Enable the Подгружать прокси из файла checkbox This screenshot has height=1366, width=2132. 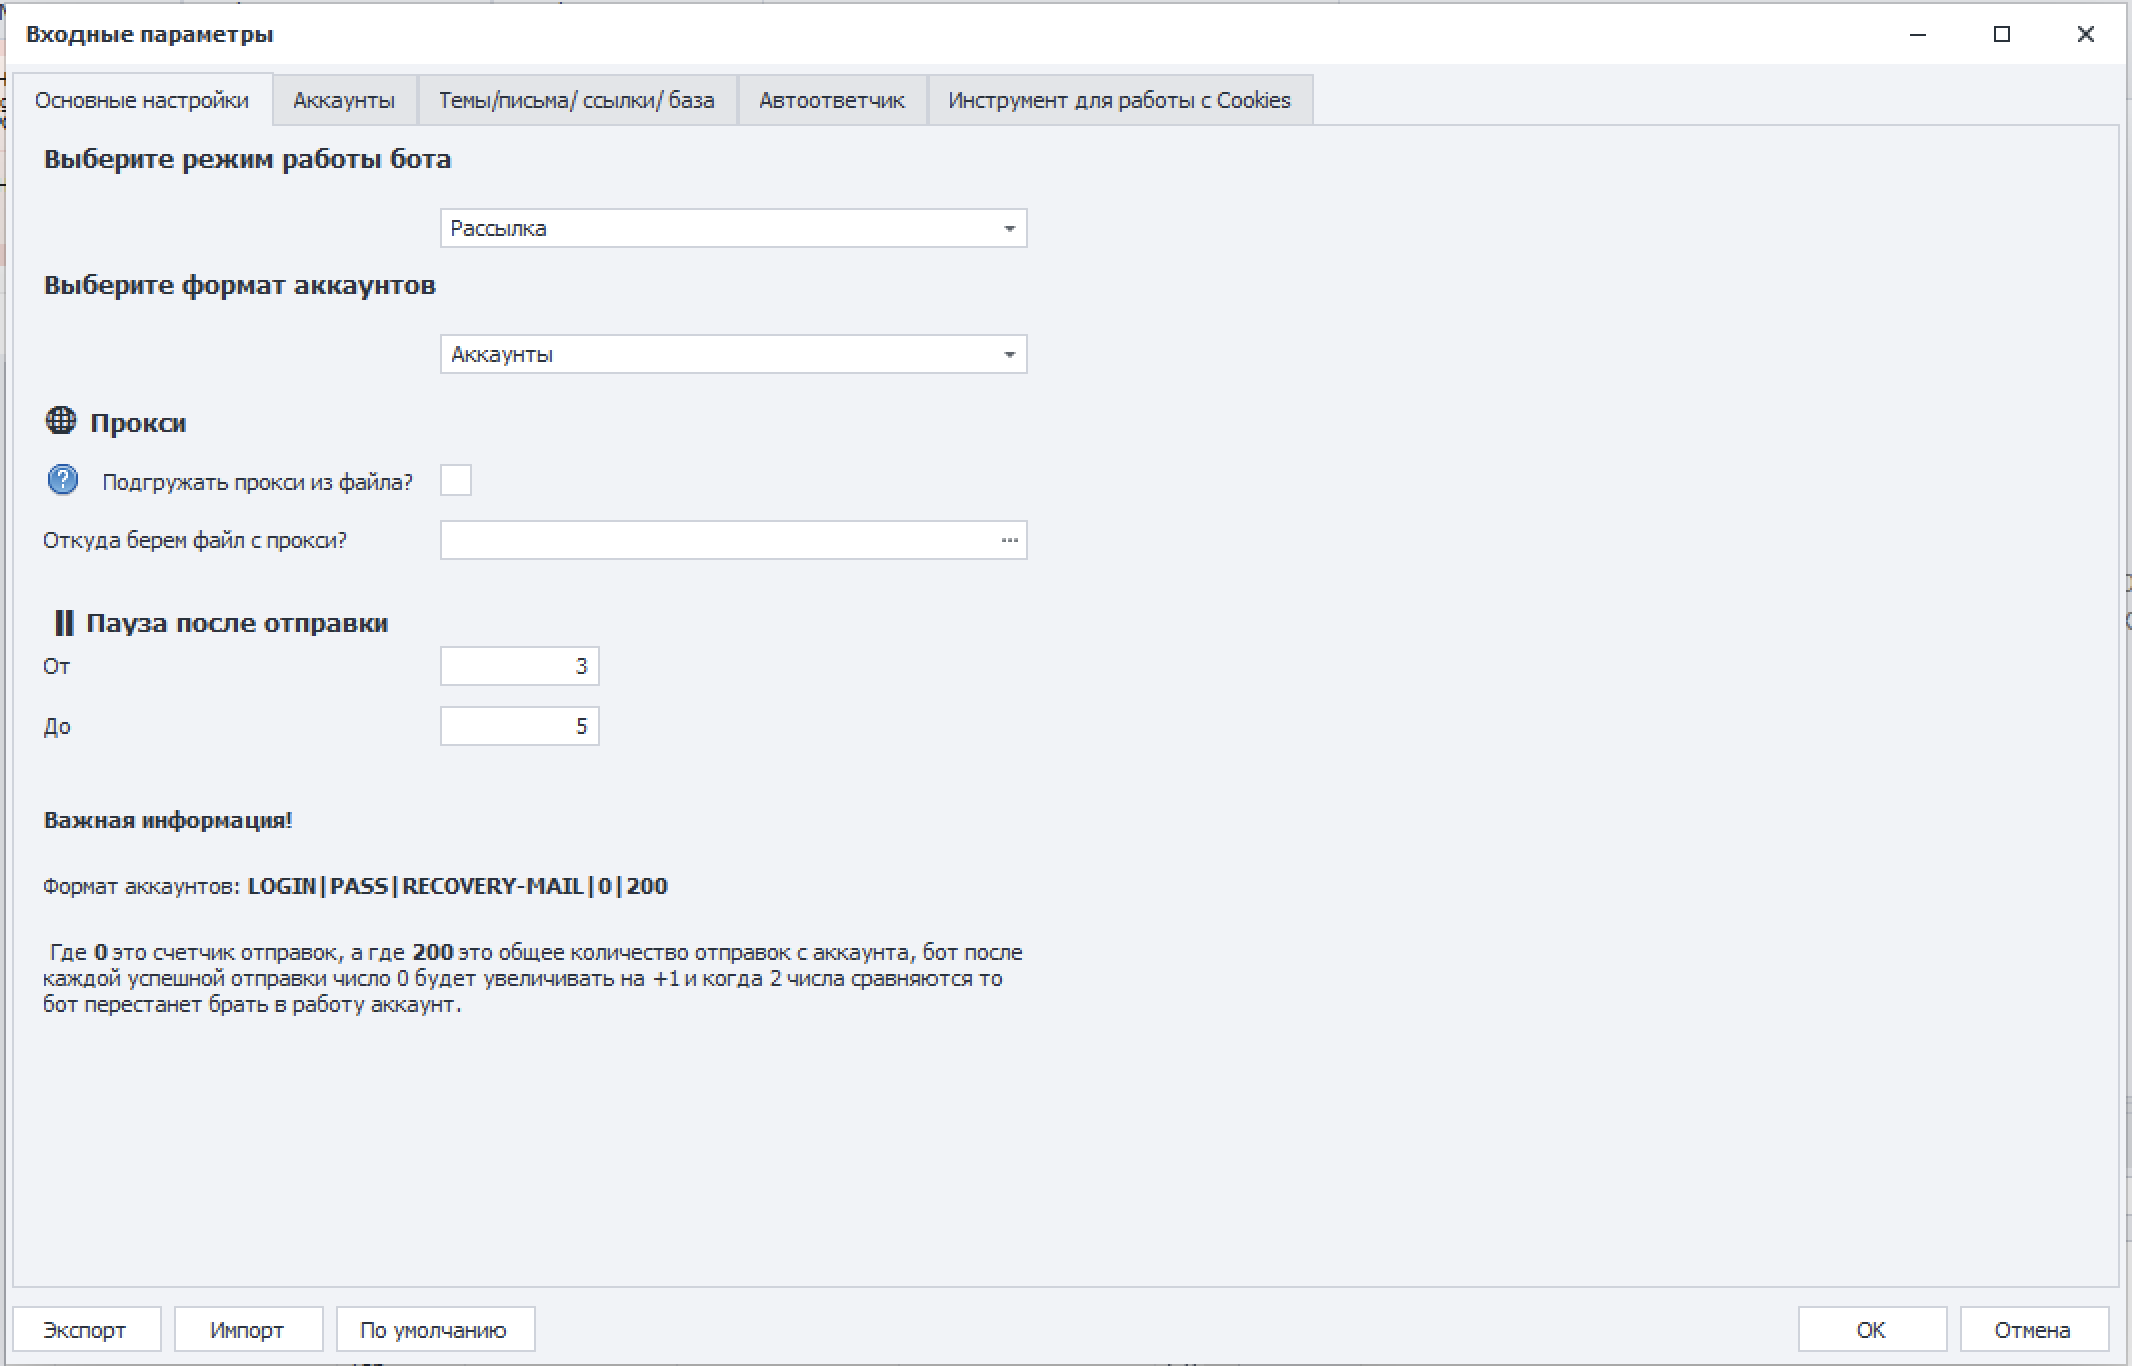coord(456,481)
